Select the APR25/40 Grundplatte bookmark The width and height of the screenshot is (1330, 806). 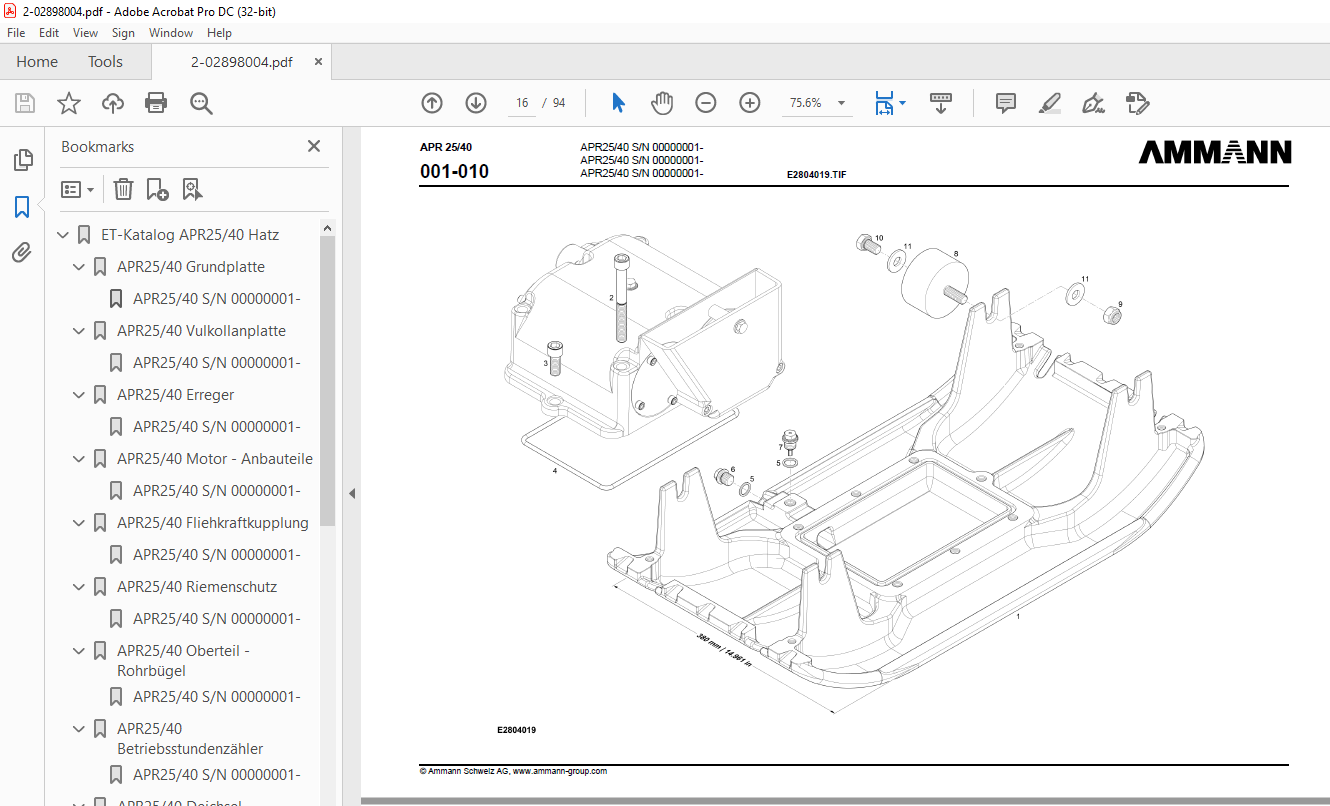coord(191,267)
